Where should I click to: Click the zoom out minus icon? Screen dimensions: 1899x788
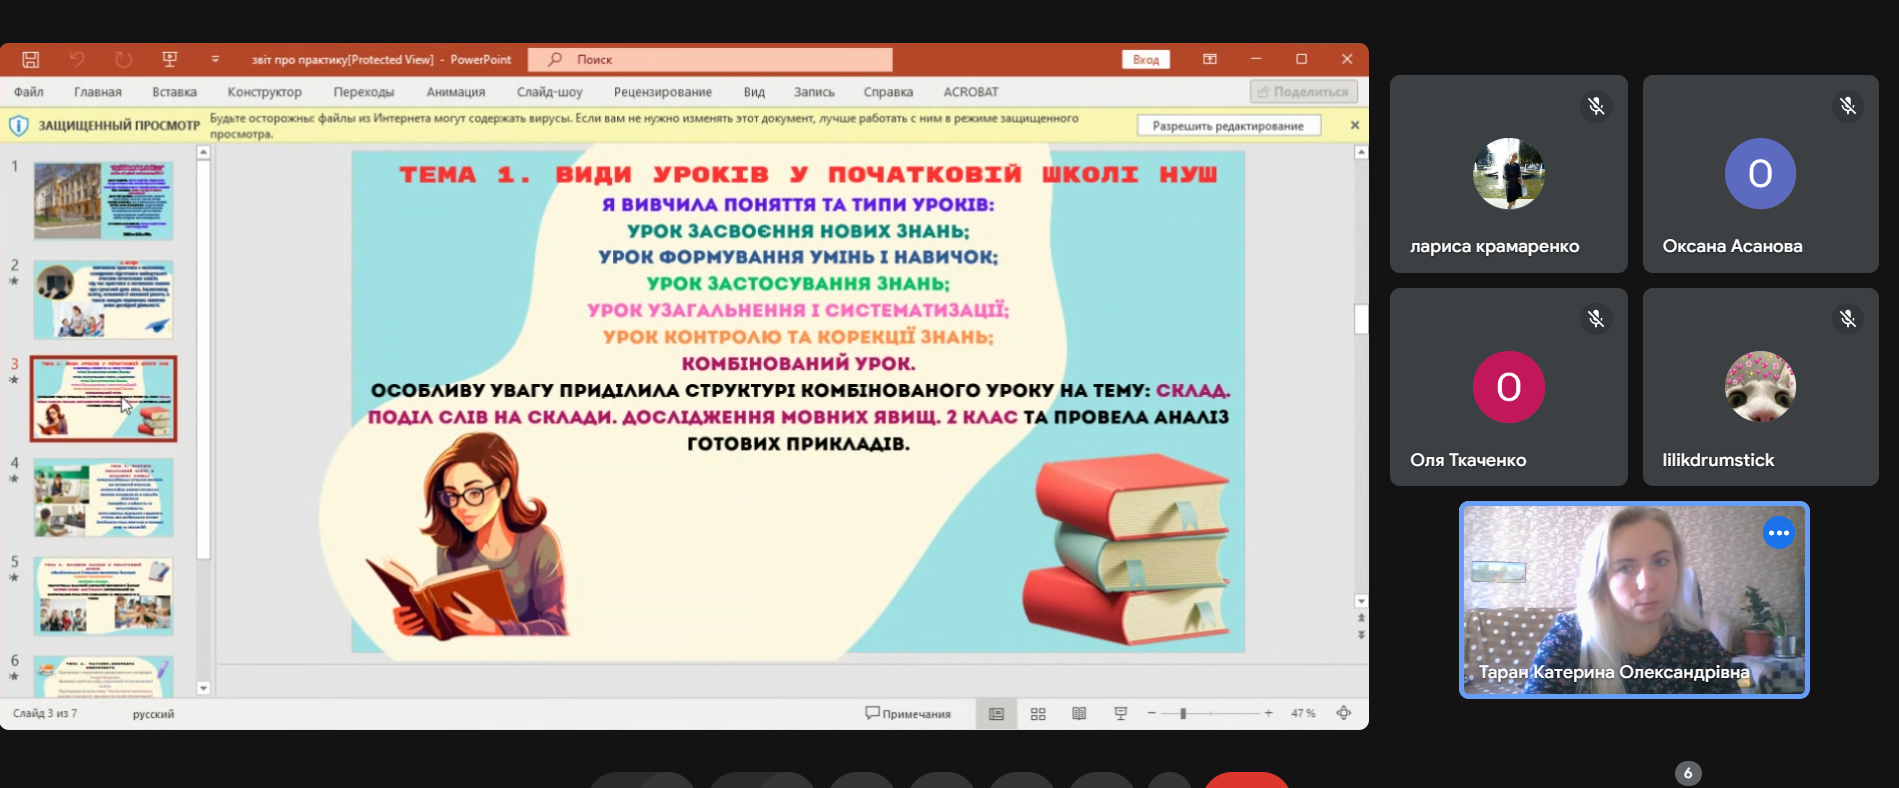pyautogui.click(x=1152, y=713)
